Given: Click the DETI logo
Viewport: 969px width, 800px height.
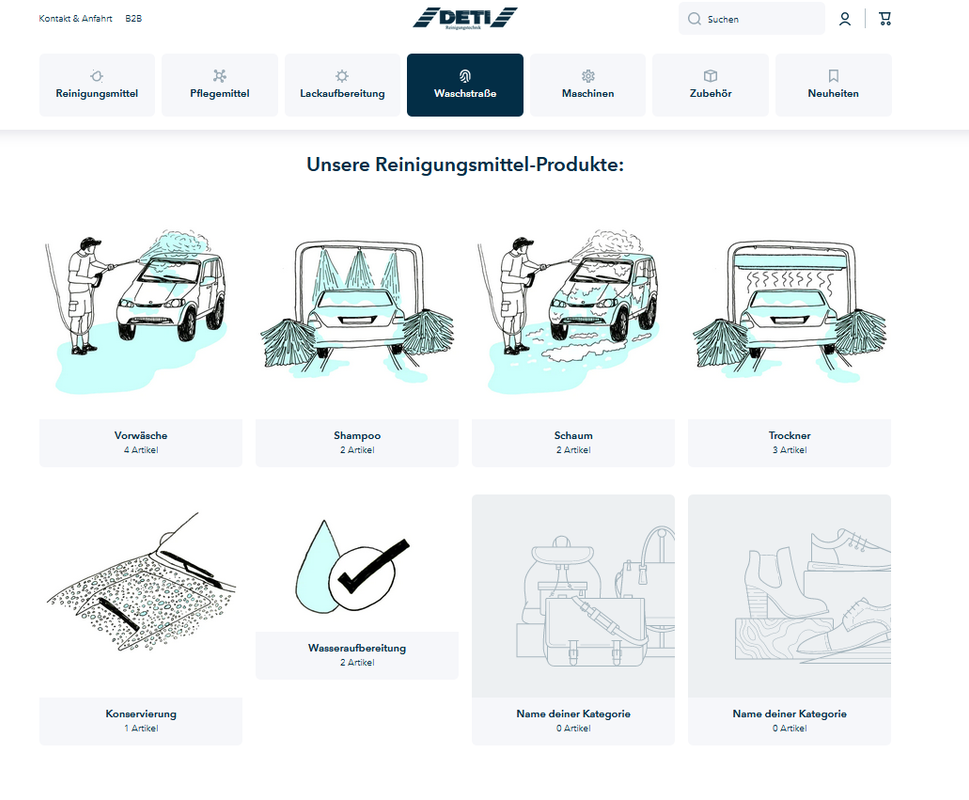Looking at the screenshot, I should click(x=465, y=18).
